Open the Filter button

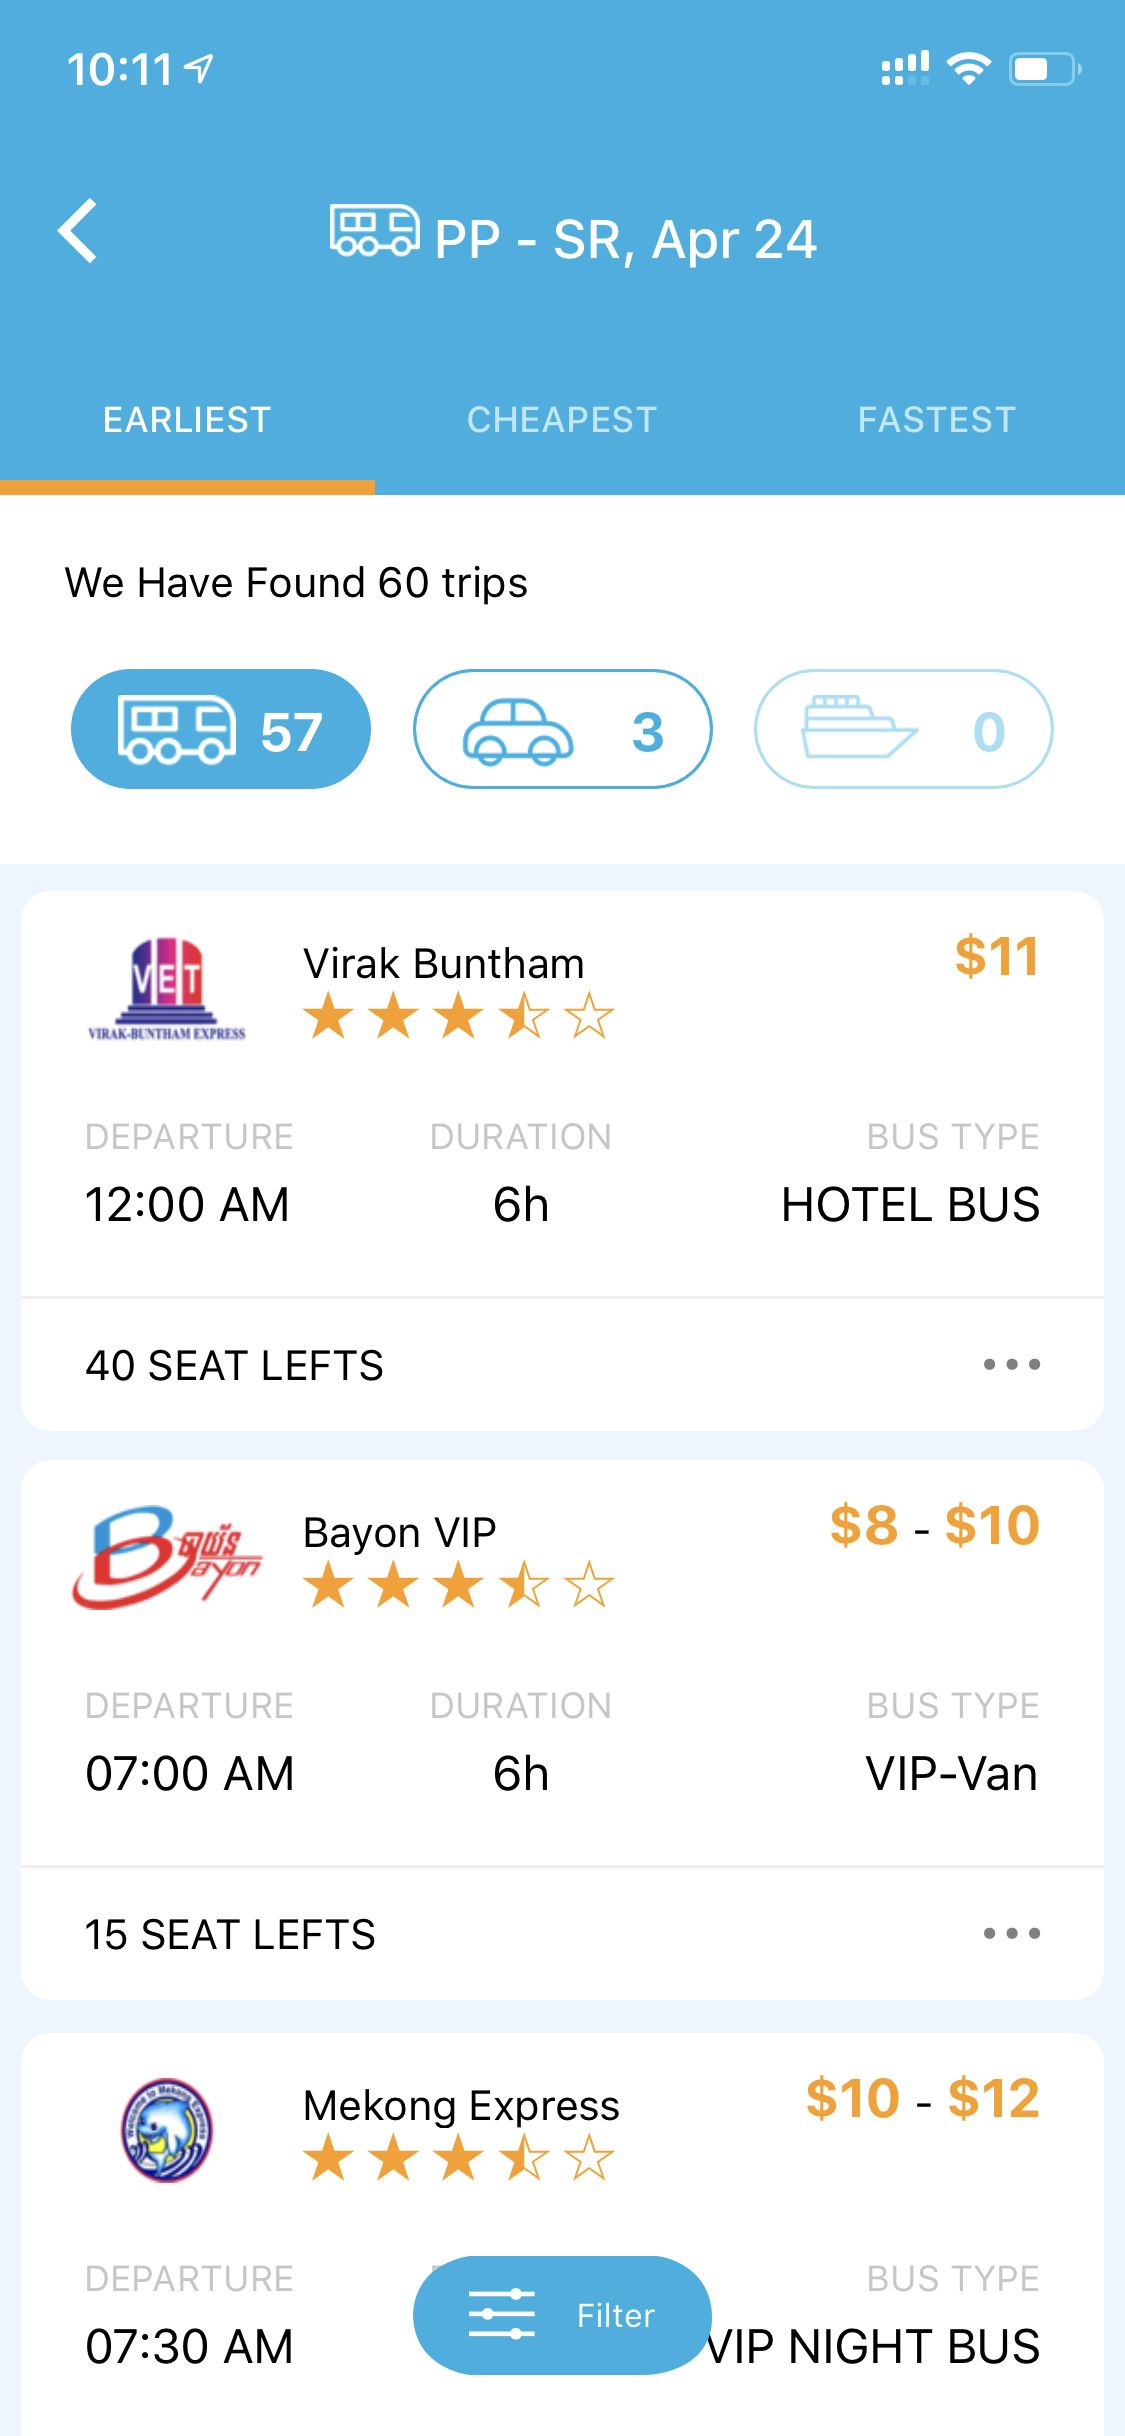pyautogui.click(x=562, y=2315)
